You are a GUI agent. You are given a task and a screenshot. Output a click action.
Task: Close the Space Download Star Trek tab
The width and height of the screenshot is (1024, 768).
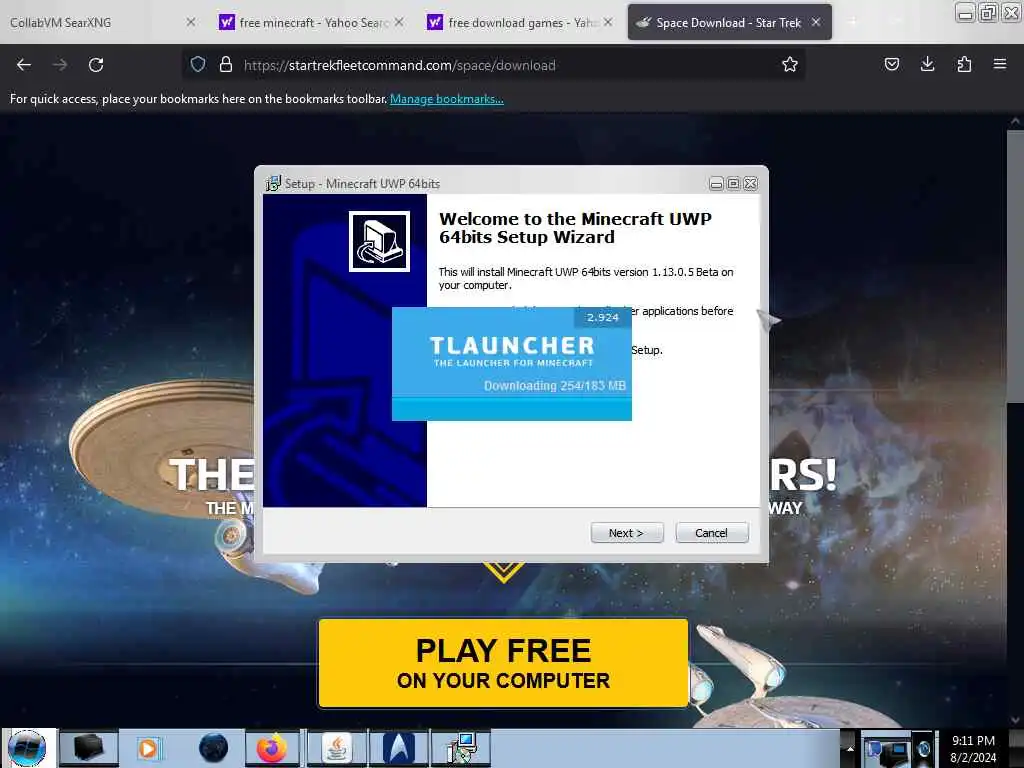tap(816, 22)
